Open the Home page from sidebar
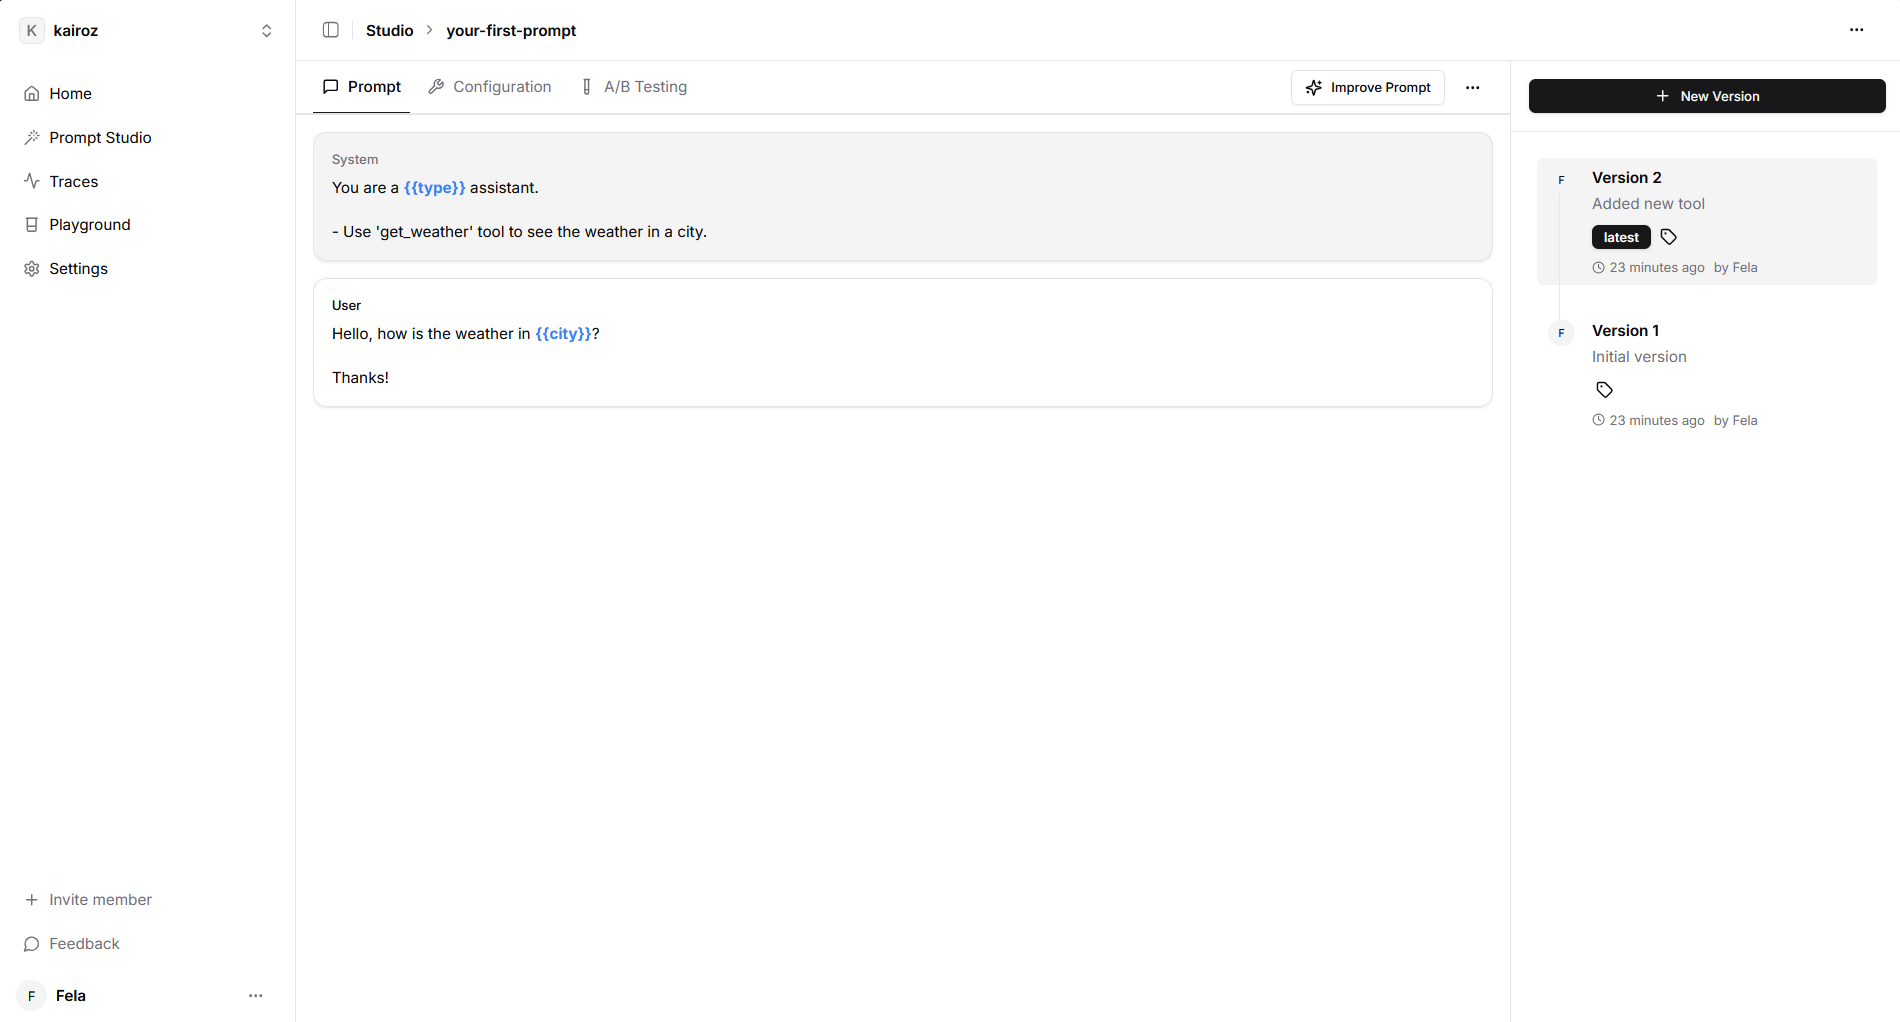Viewport: 1900px width, 1022px height. click(70, 94)
